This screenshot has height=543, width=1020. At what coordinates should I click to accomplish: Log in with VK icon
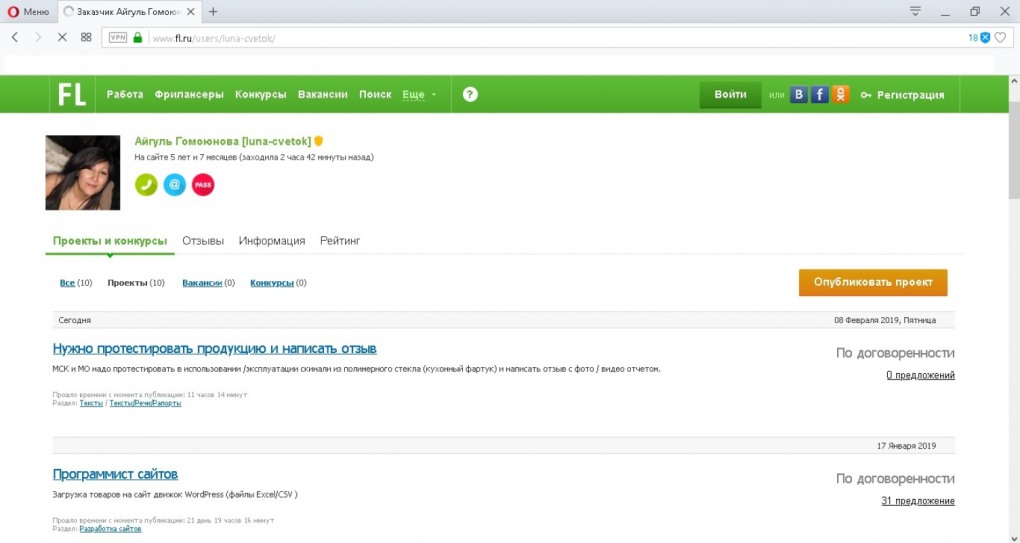pyautogui.click(x=798, y=95)
